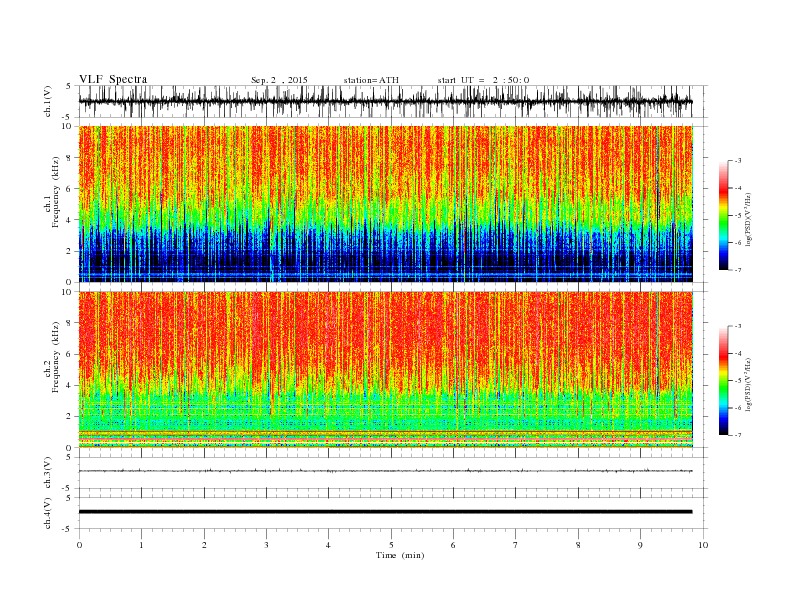Click the ch.2 colorbar "log(PSD)" label
The image size is (792, 612).
coord(748,384)
